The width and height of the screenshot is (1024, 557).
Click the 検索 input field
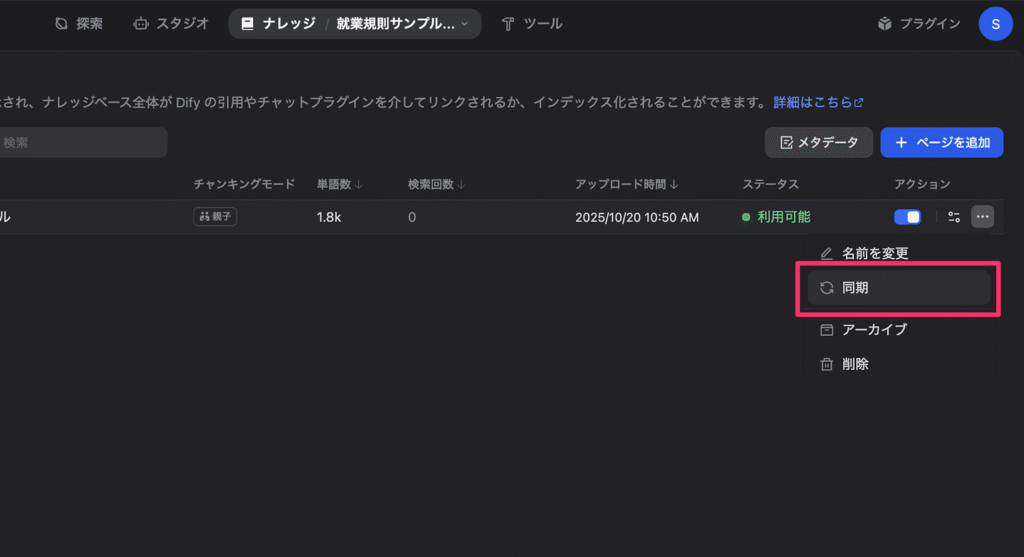(82, 142)
